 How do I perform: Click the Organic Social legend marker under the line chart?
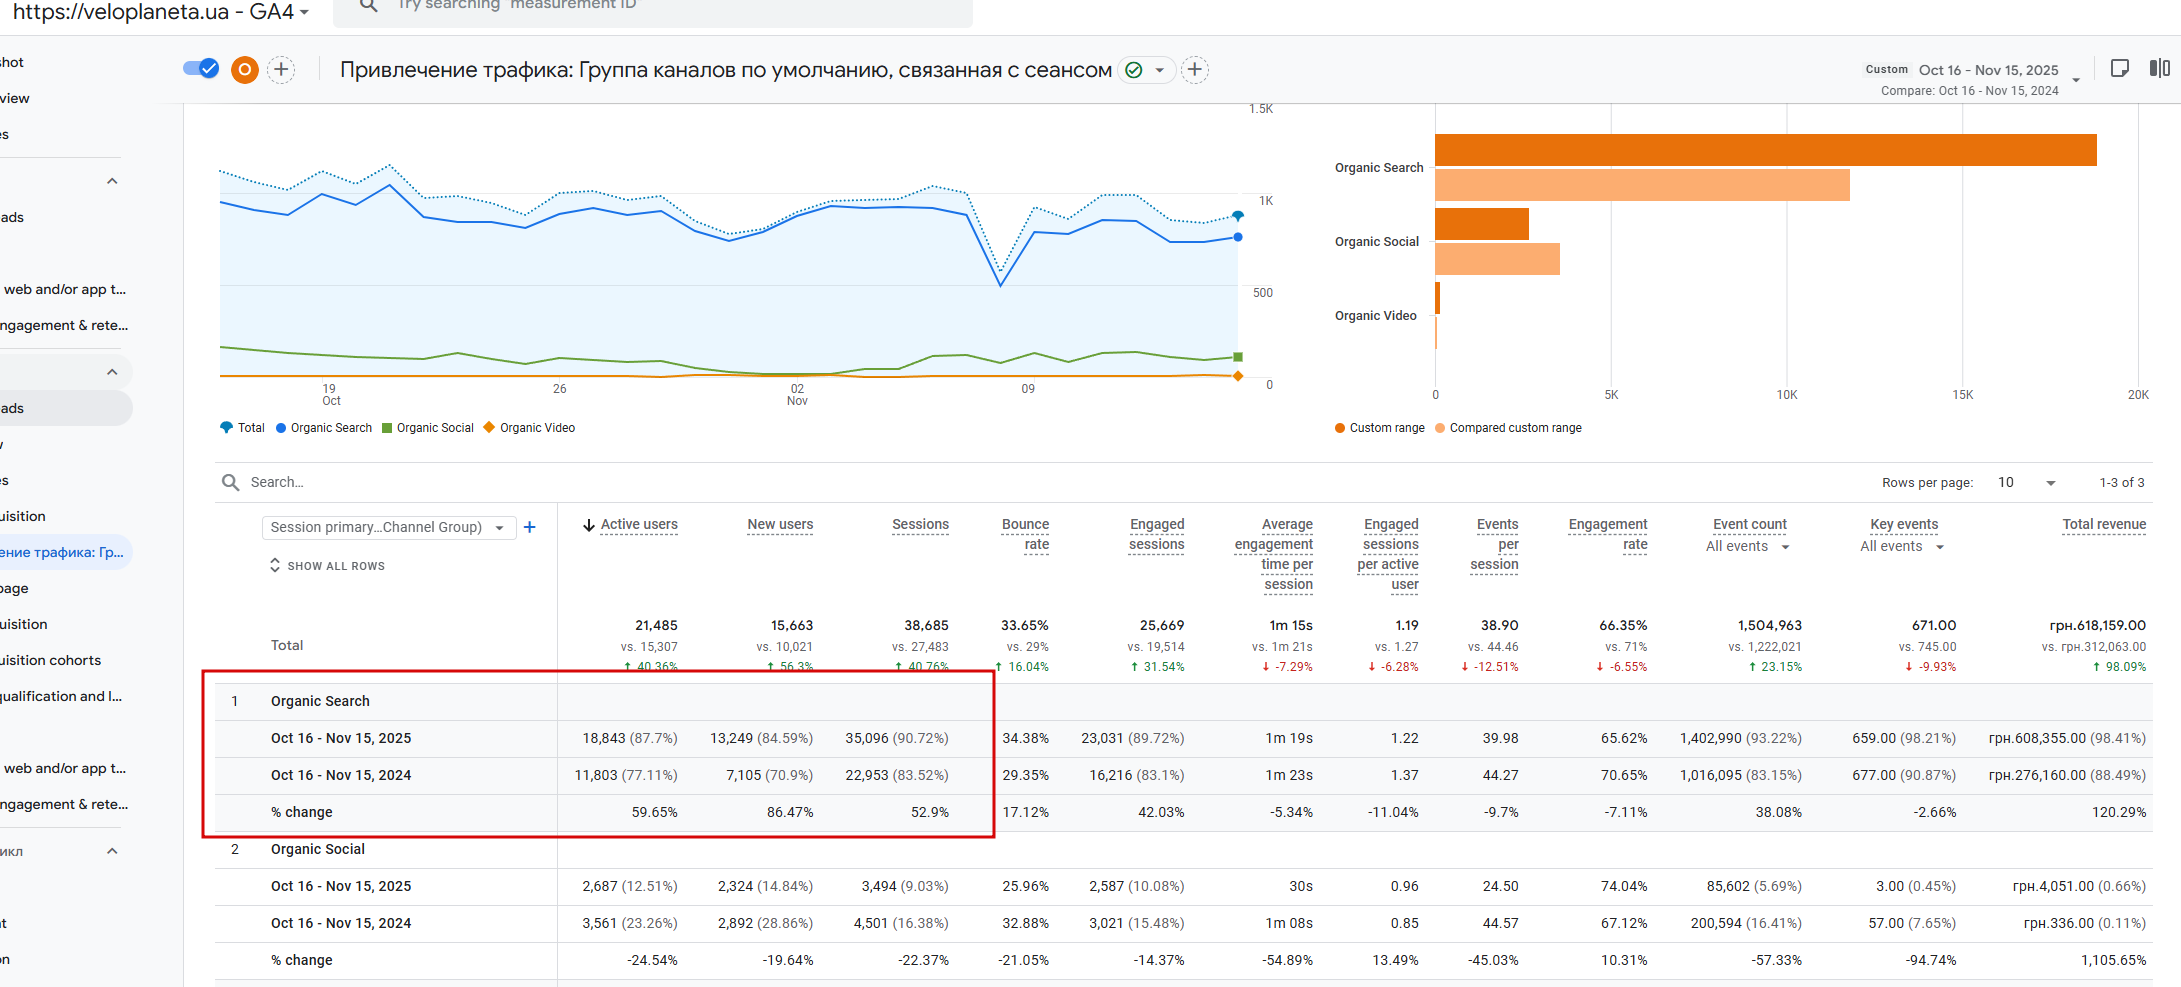point(387,428)
